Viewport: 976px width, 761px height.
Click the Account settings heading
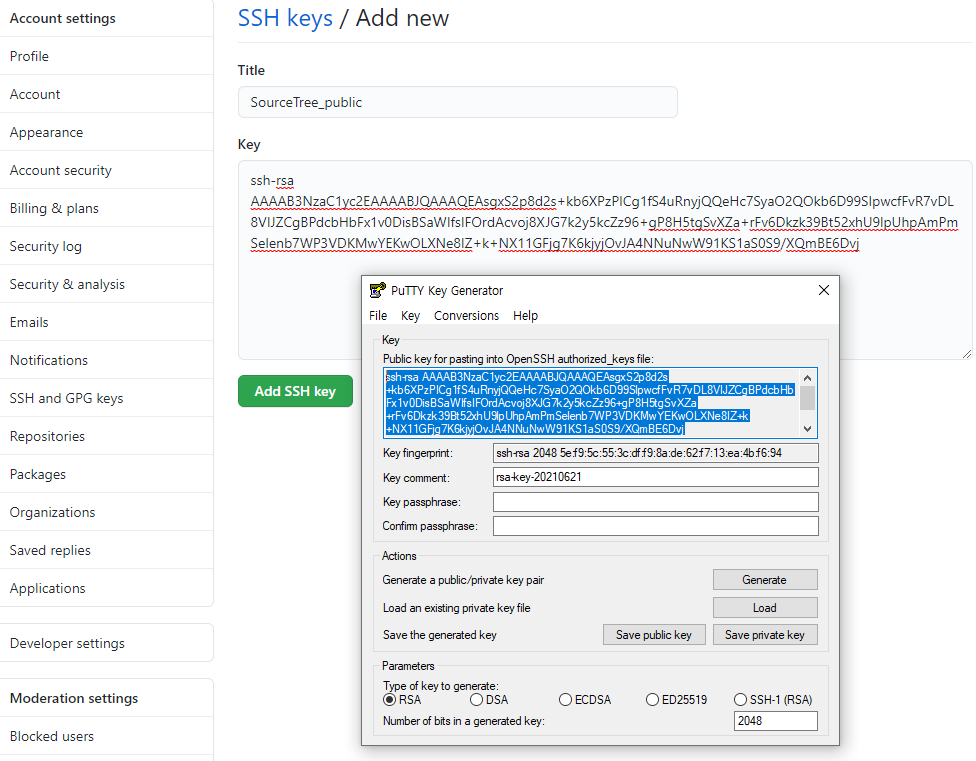[x=63, y=18]
